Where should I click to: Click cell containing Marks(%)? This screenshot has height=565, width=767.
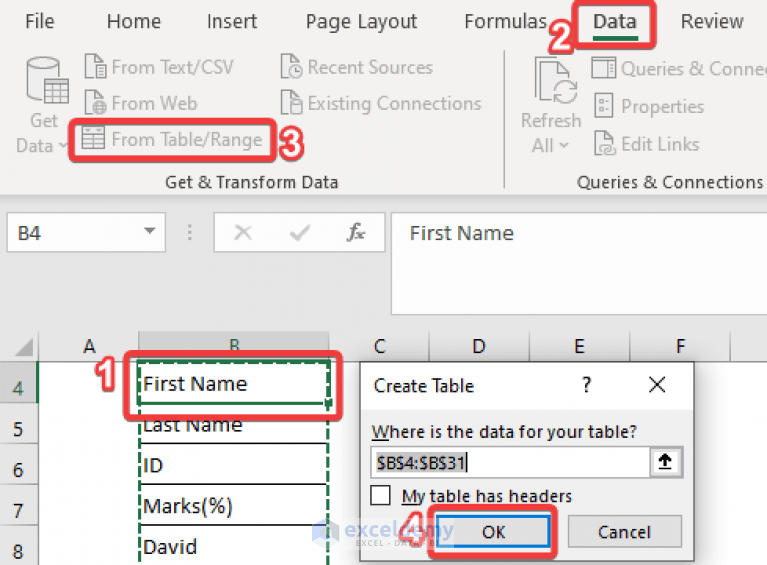pos(233,505)
